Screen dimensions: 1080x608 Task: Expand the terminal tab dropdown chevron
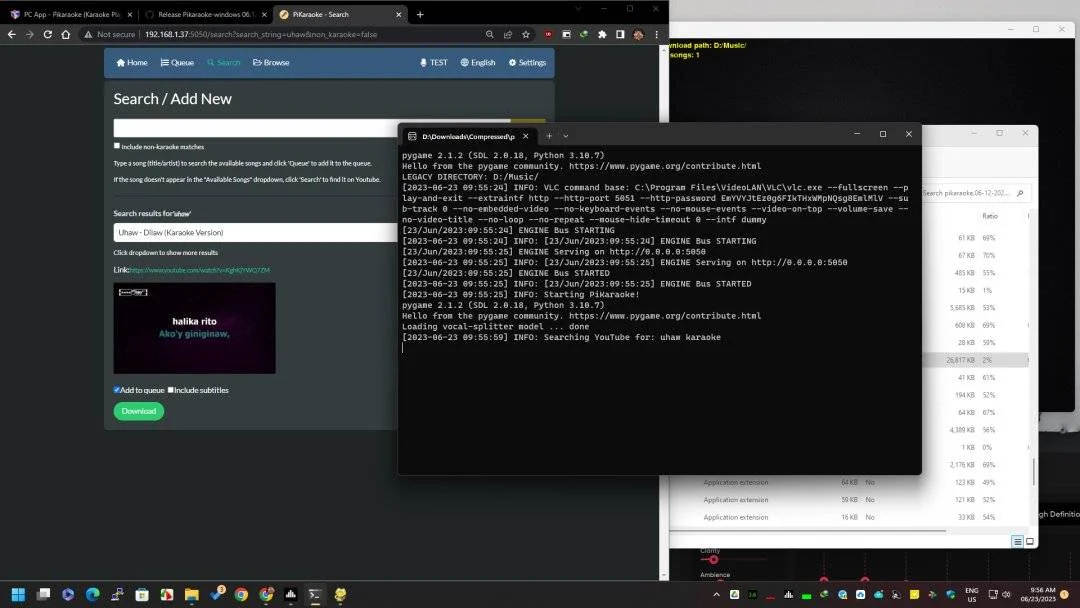[565, 136]
